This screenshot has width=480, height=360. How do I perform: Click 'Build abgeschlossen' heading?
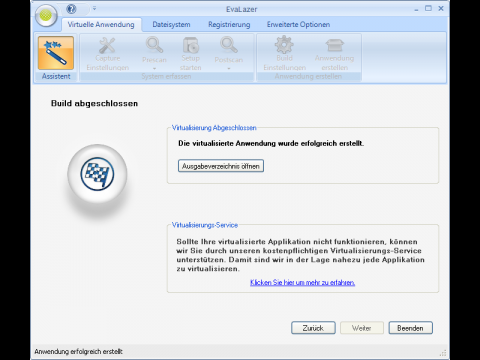(x=94, y=103)
